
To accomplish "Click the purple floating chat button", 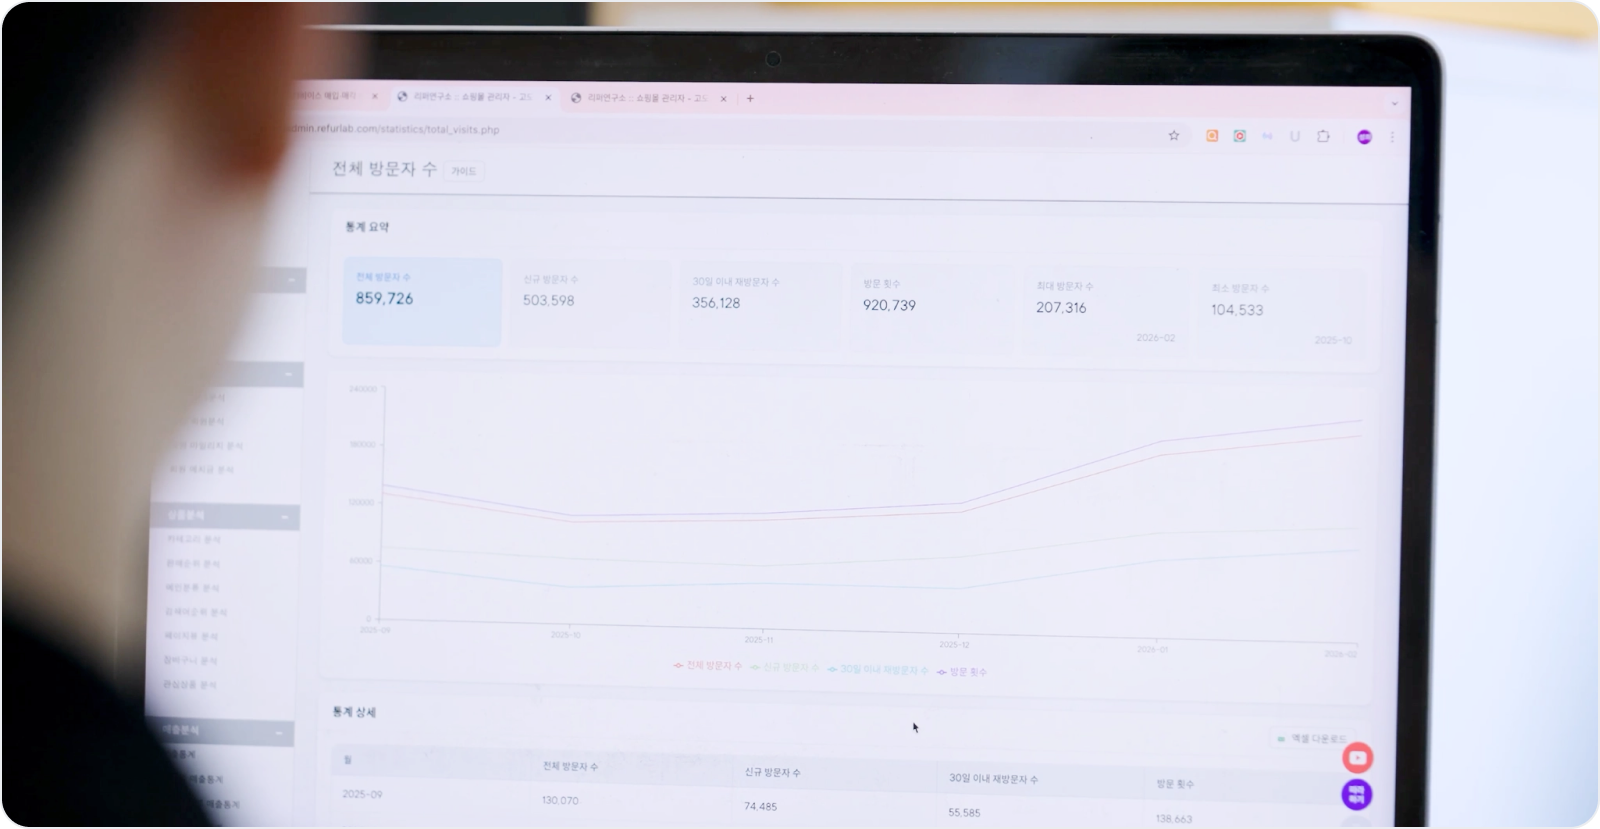I will pyautogui.click(x=1356, y=795).
